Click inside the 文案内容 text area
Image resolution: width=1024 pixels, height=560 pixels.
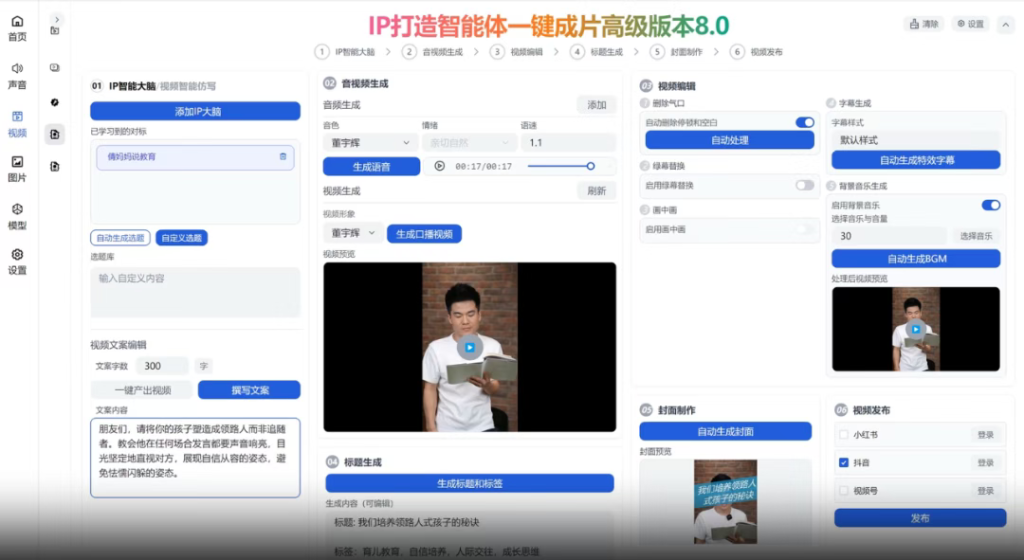[195, 458]
